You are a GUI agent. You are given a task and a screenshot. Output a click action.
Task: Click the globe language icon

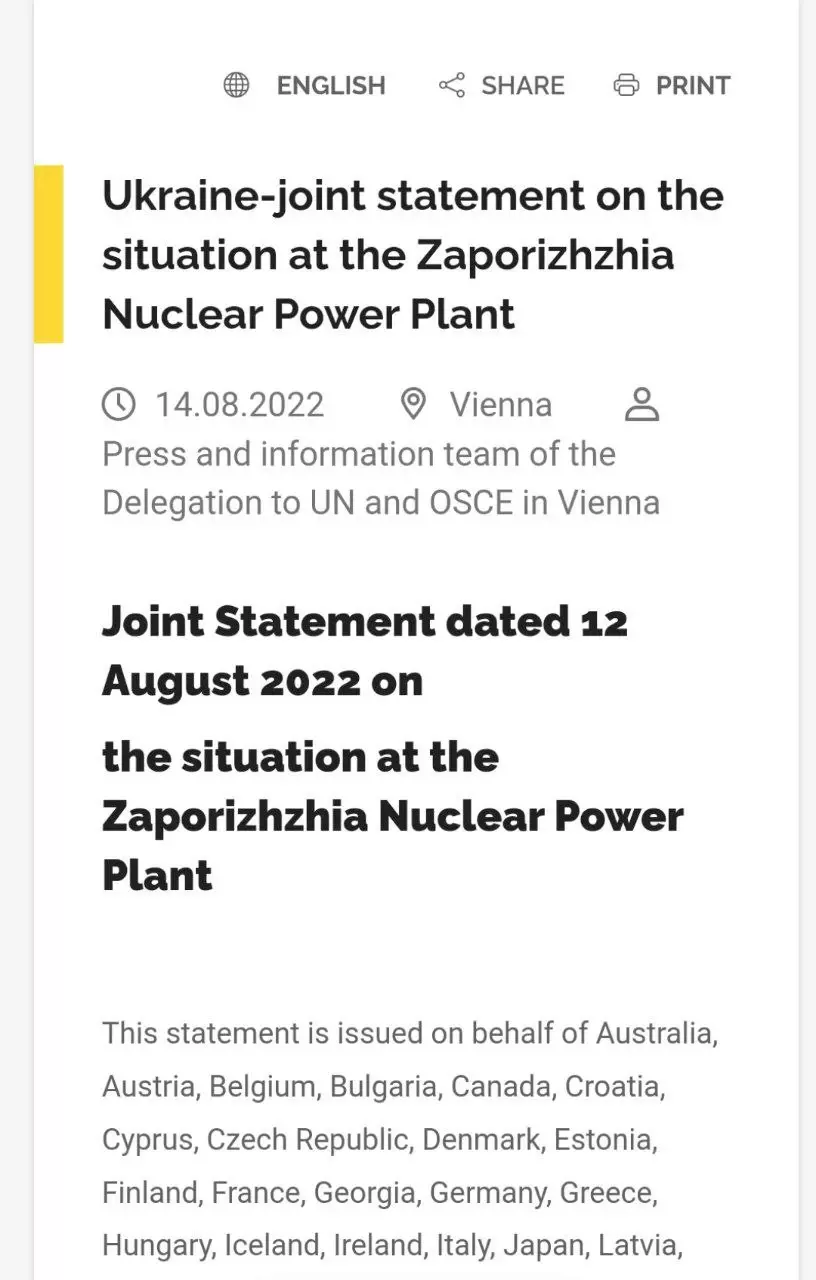[236, 85]
